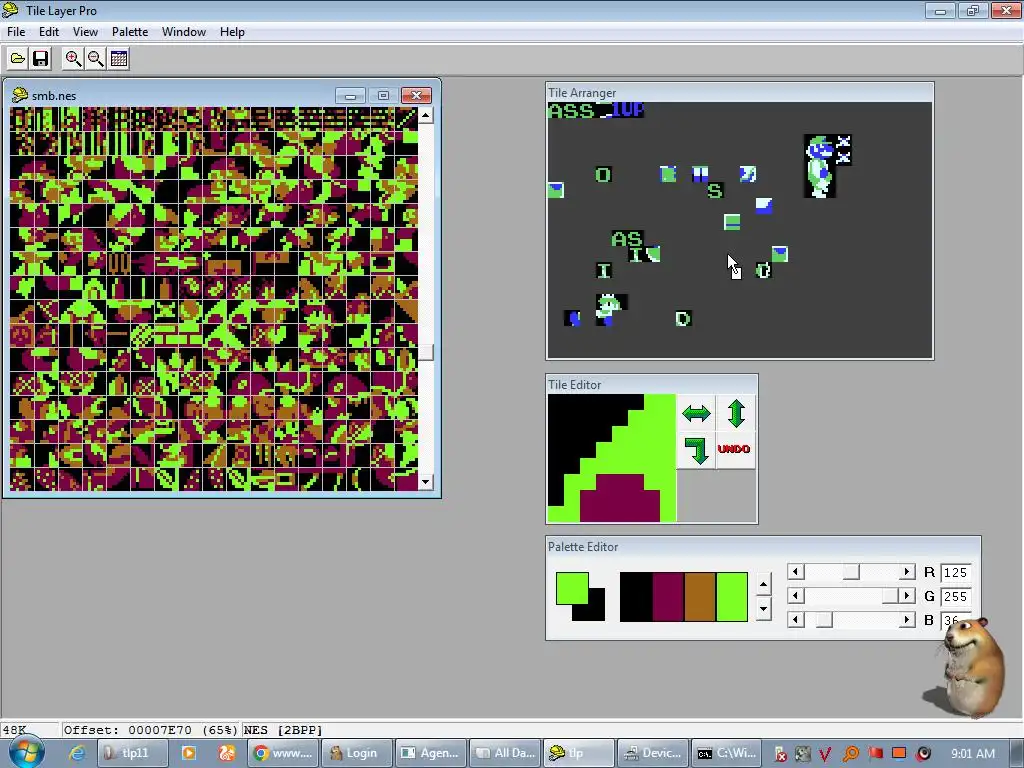
Task: Click the taskbar clock showing 9:01 AM
Action: (x=972, y=753)
